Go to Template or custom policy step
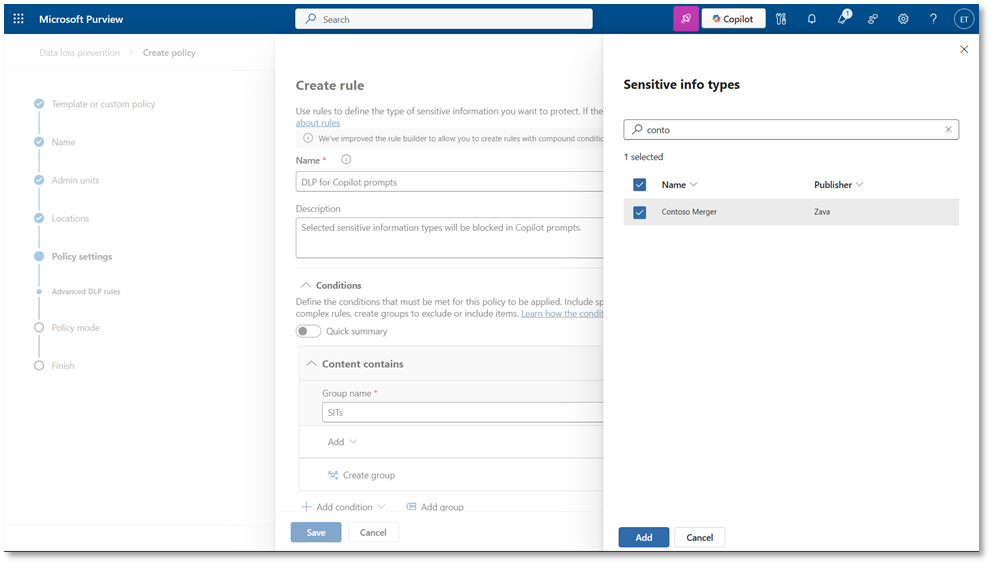The width and height of the screenshot is (992, 565). tap(103, 104)
